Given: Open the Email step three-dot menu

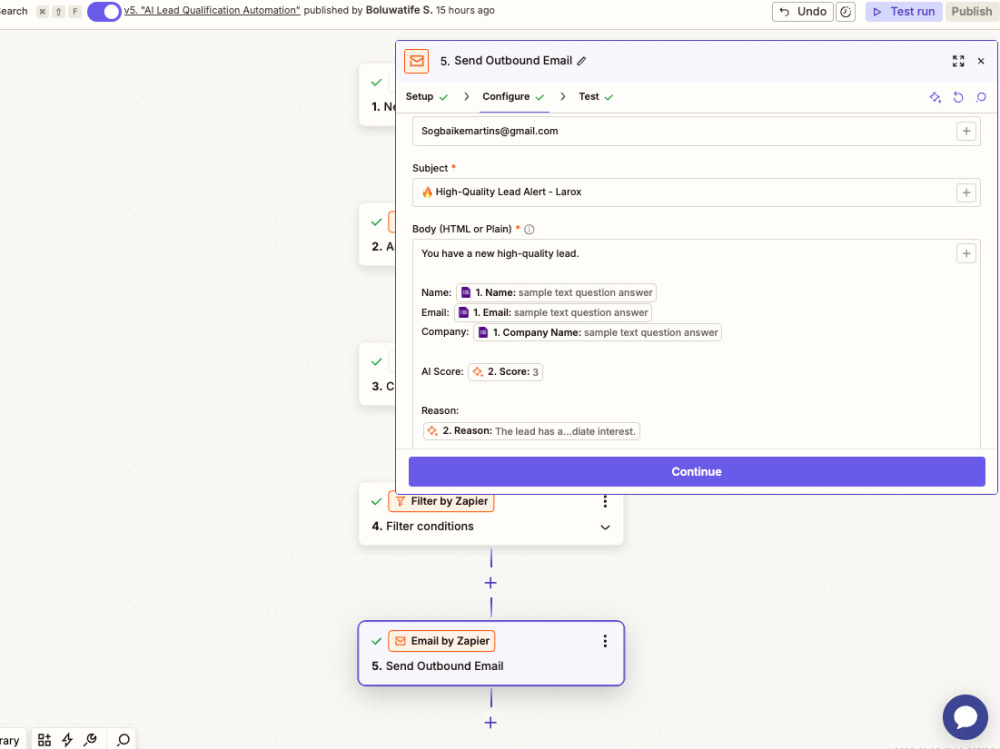Looking at the screenshot, I should 605,641.
